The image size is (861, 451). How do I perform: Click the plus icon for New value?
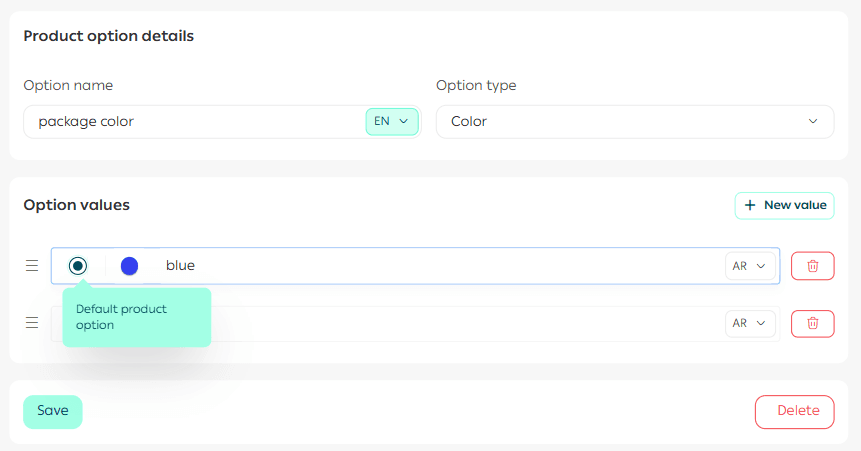click(750, 205)
